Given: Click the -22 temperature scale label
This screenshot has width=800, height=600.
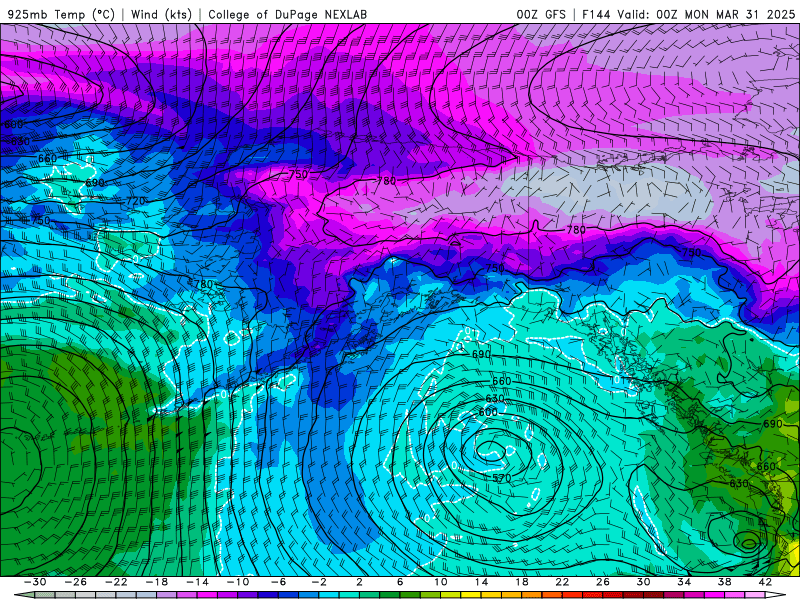Looking at the screenshot, I should click(116, 582).
